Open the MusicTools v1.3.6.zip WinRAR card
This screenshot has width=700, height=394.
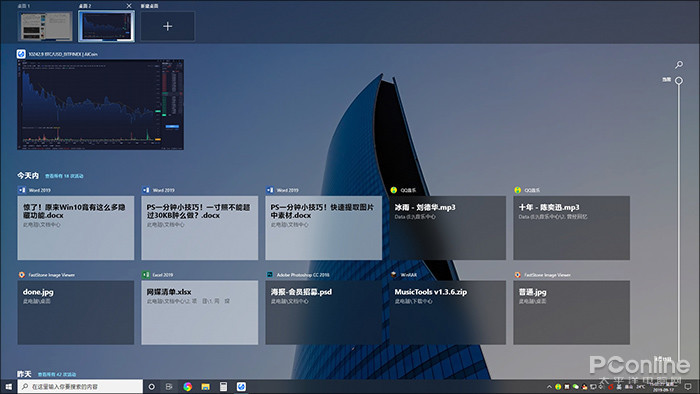coord(447,312)
